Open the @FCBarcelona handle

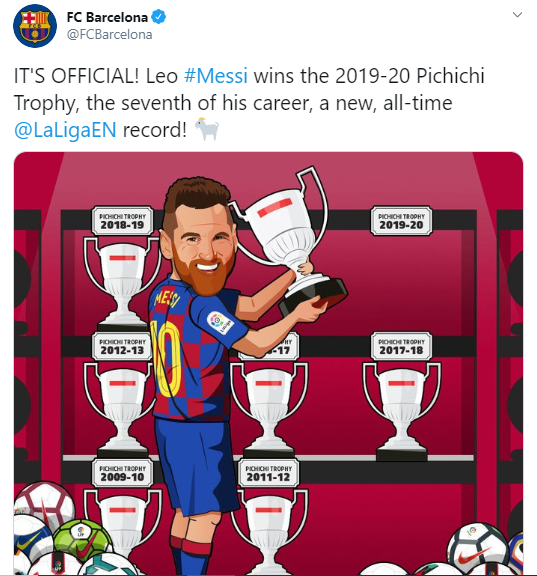[109, 35]
